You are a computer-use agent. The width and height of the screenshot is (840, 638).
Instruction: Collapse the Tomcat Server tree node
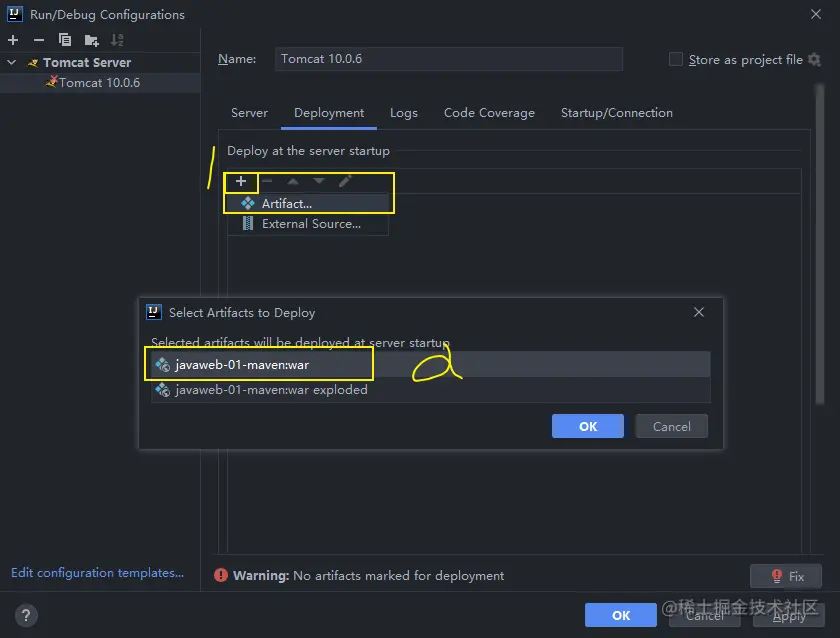pos(11,62)
